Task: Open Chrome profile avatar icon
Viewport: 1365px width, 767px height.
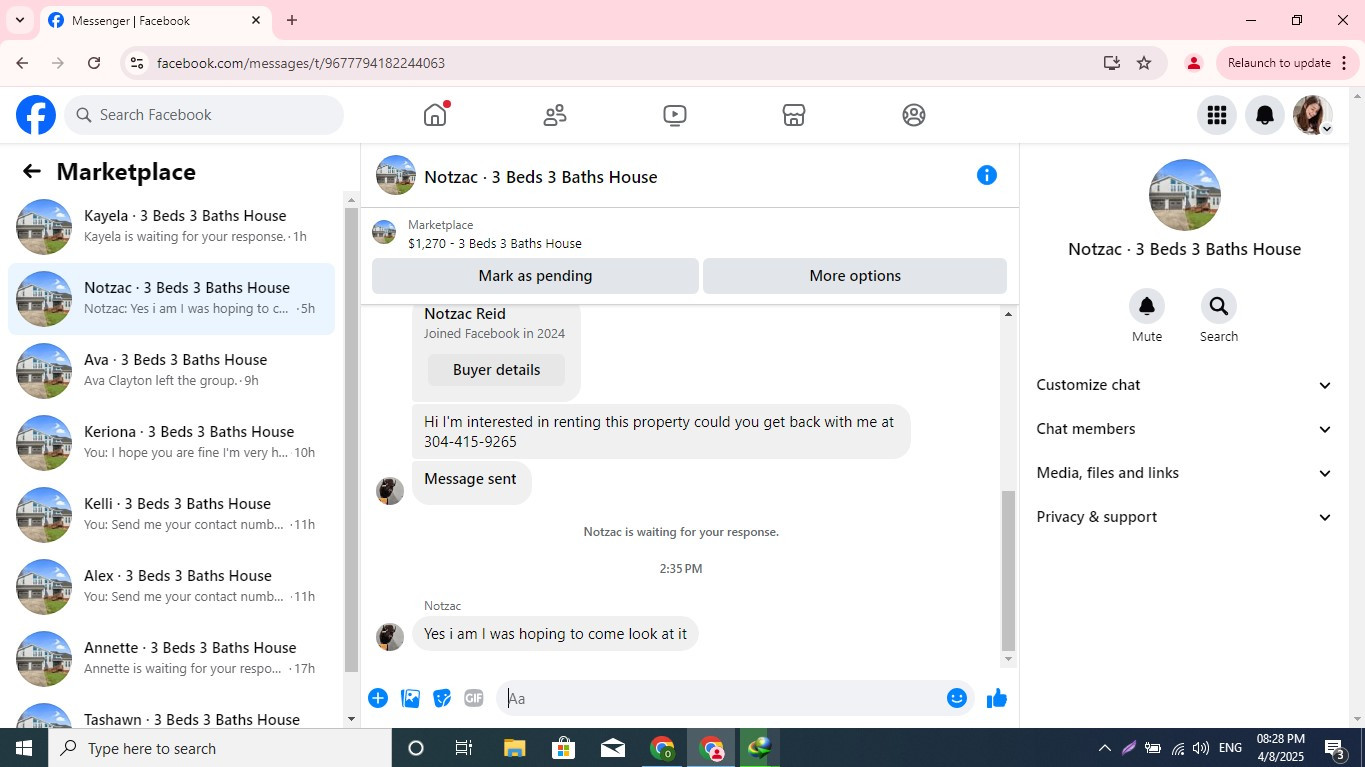Action: (x=1193, y=63)
